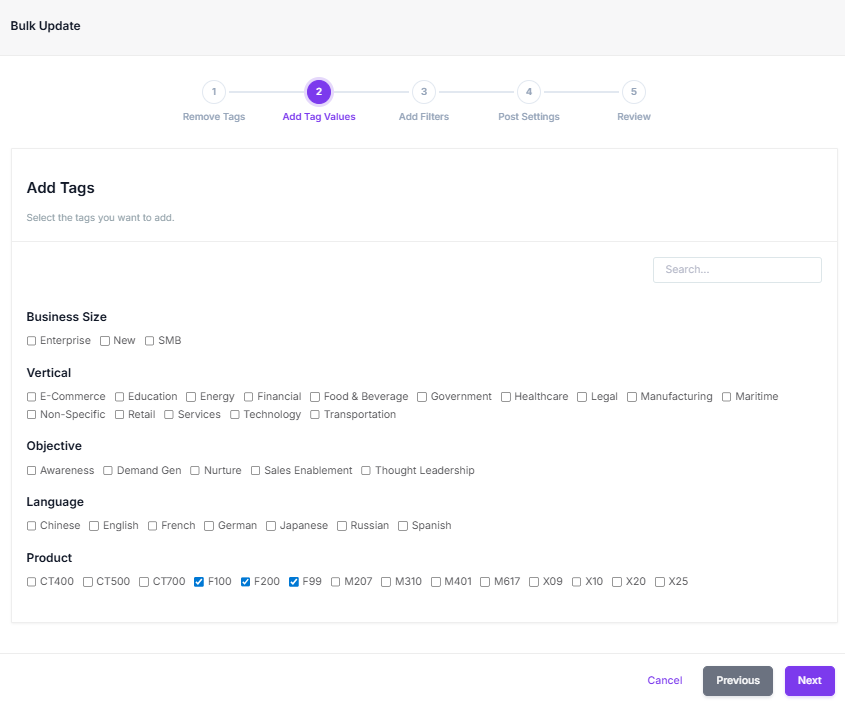This screenshot has height=704, width=845.
Task: Check the Technology checkbox
Action: click(234, 415)
